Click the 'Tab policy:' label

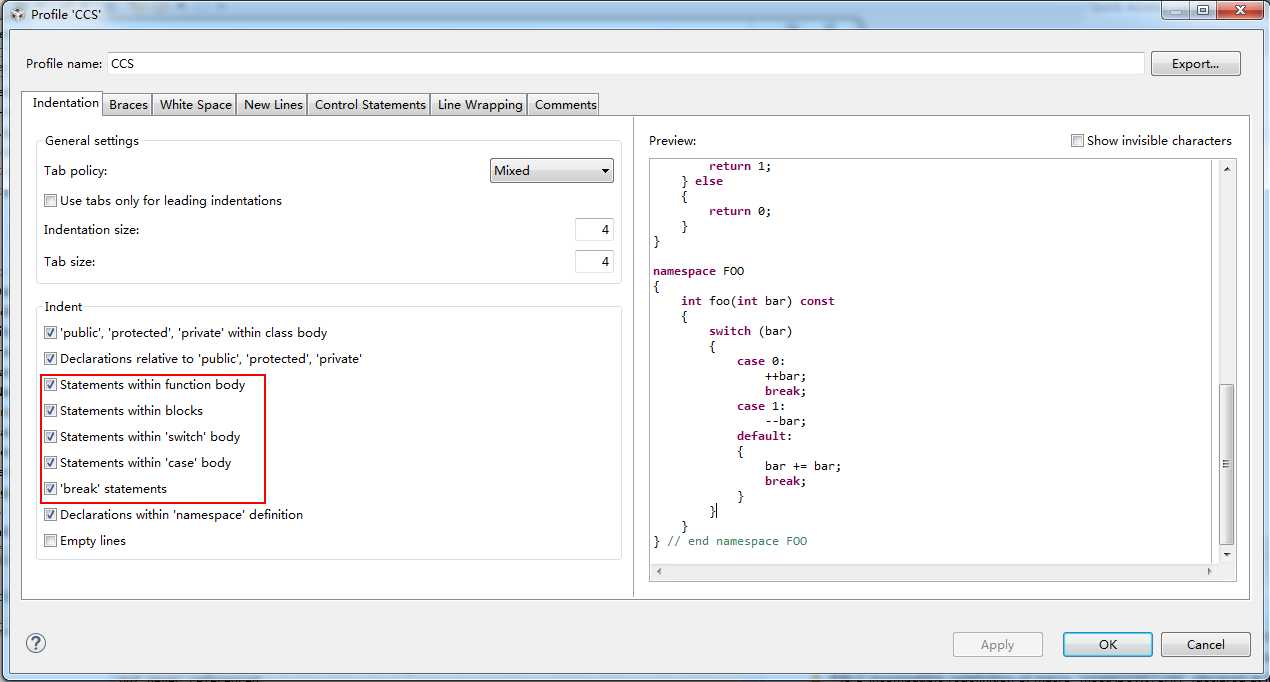pyautogui.click(x=75, y=171)
